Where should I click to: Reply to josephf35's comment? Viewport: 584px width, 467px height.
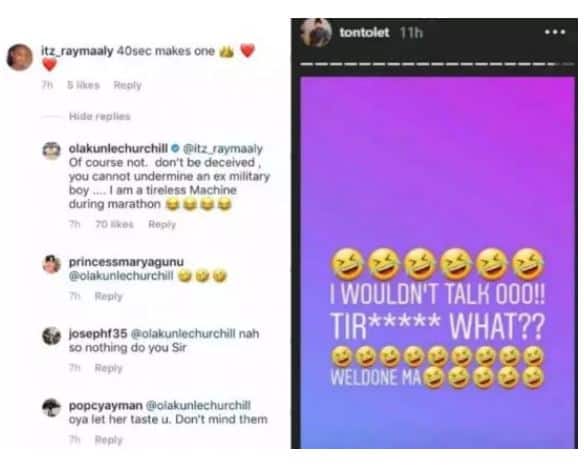pyautogui.click(x=108, y=368)
